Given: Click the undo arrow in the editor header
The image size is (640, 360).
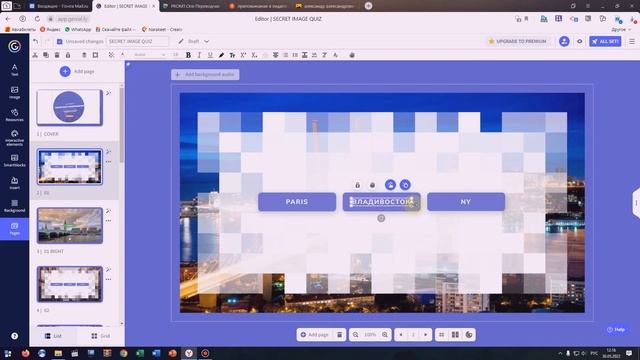Looking at the screenshot, I should click(x=36, y=41).
